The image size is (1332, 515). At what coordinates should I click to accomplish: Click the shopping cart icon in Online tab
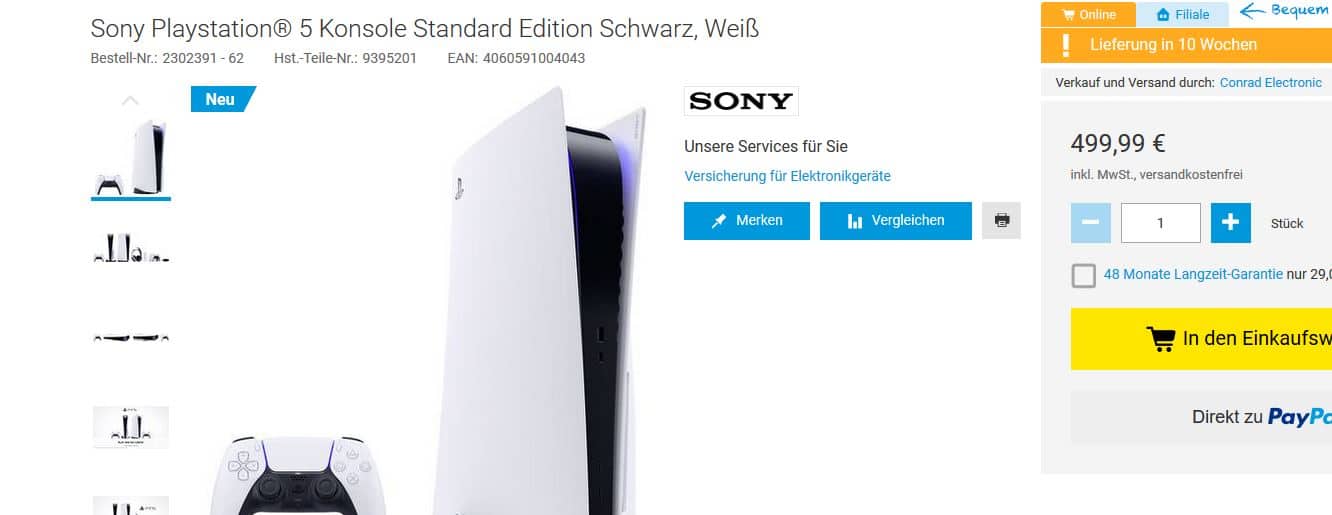click(x=1069, y=15)
